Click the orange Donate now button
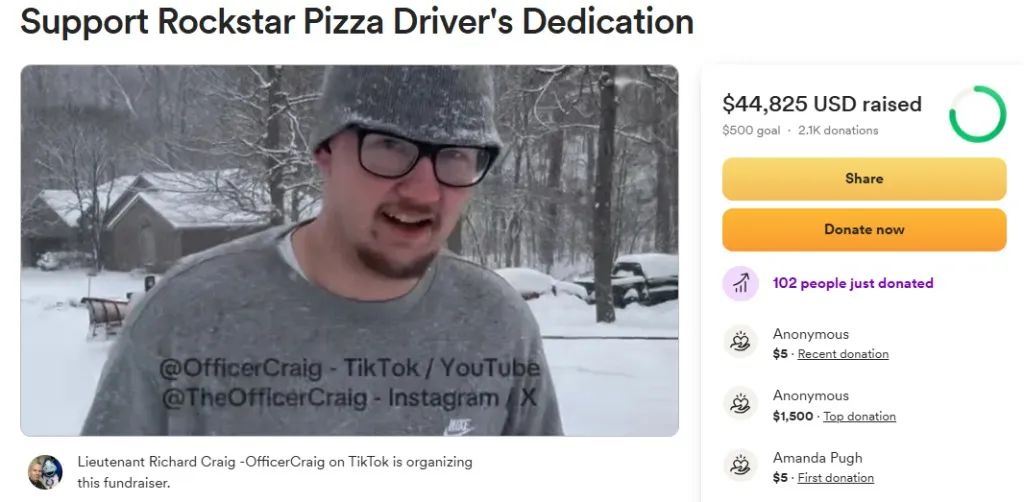The image size is (1024, 502). click(x=863, y=229)
